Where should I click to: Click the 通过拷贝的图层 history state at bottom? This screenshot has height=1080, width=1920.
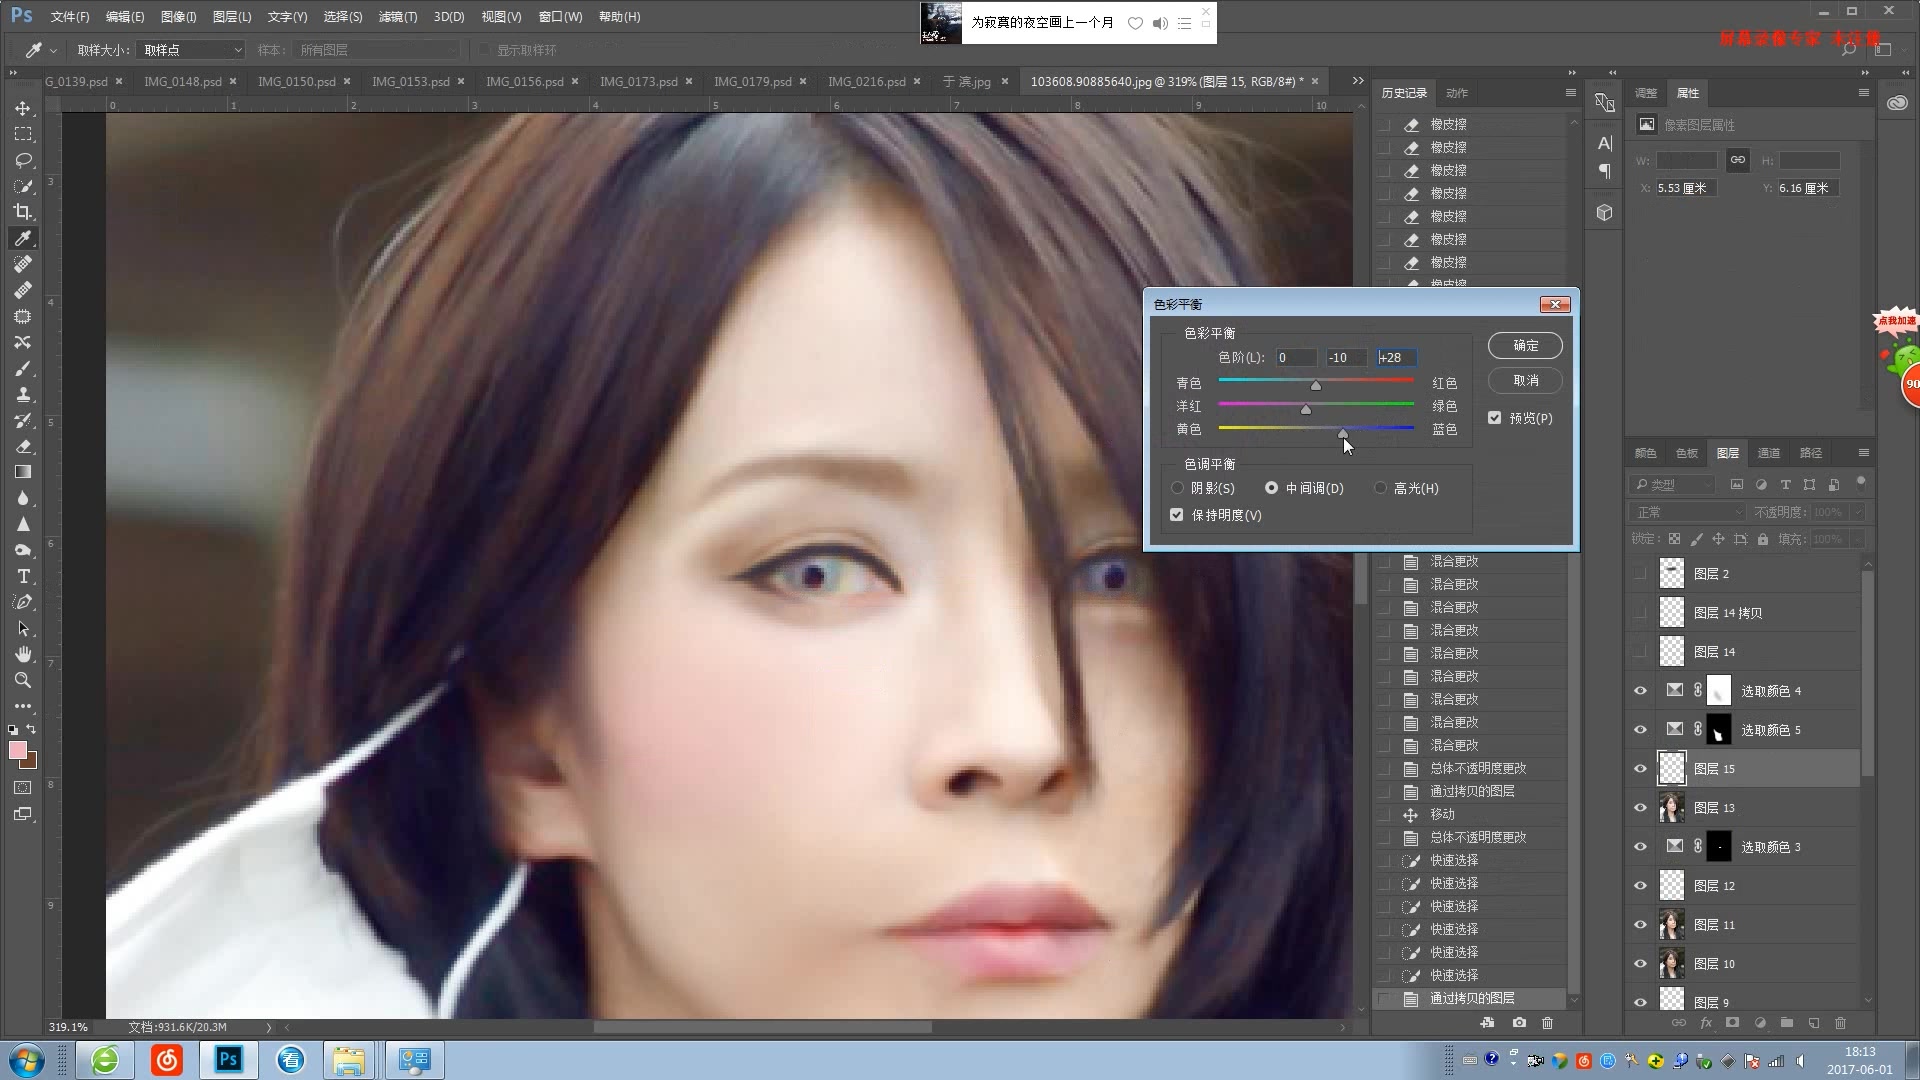coord(1471,998)
